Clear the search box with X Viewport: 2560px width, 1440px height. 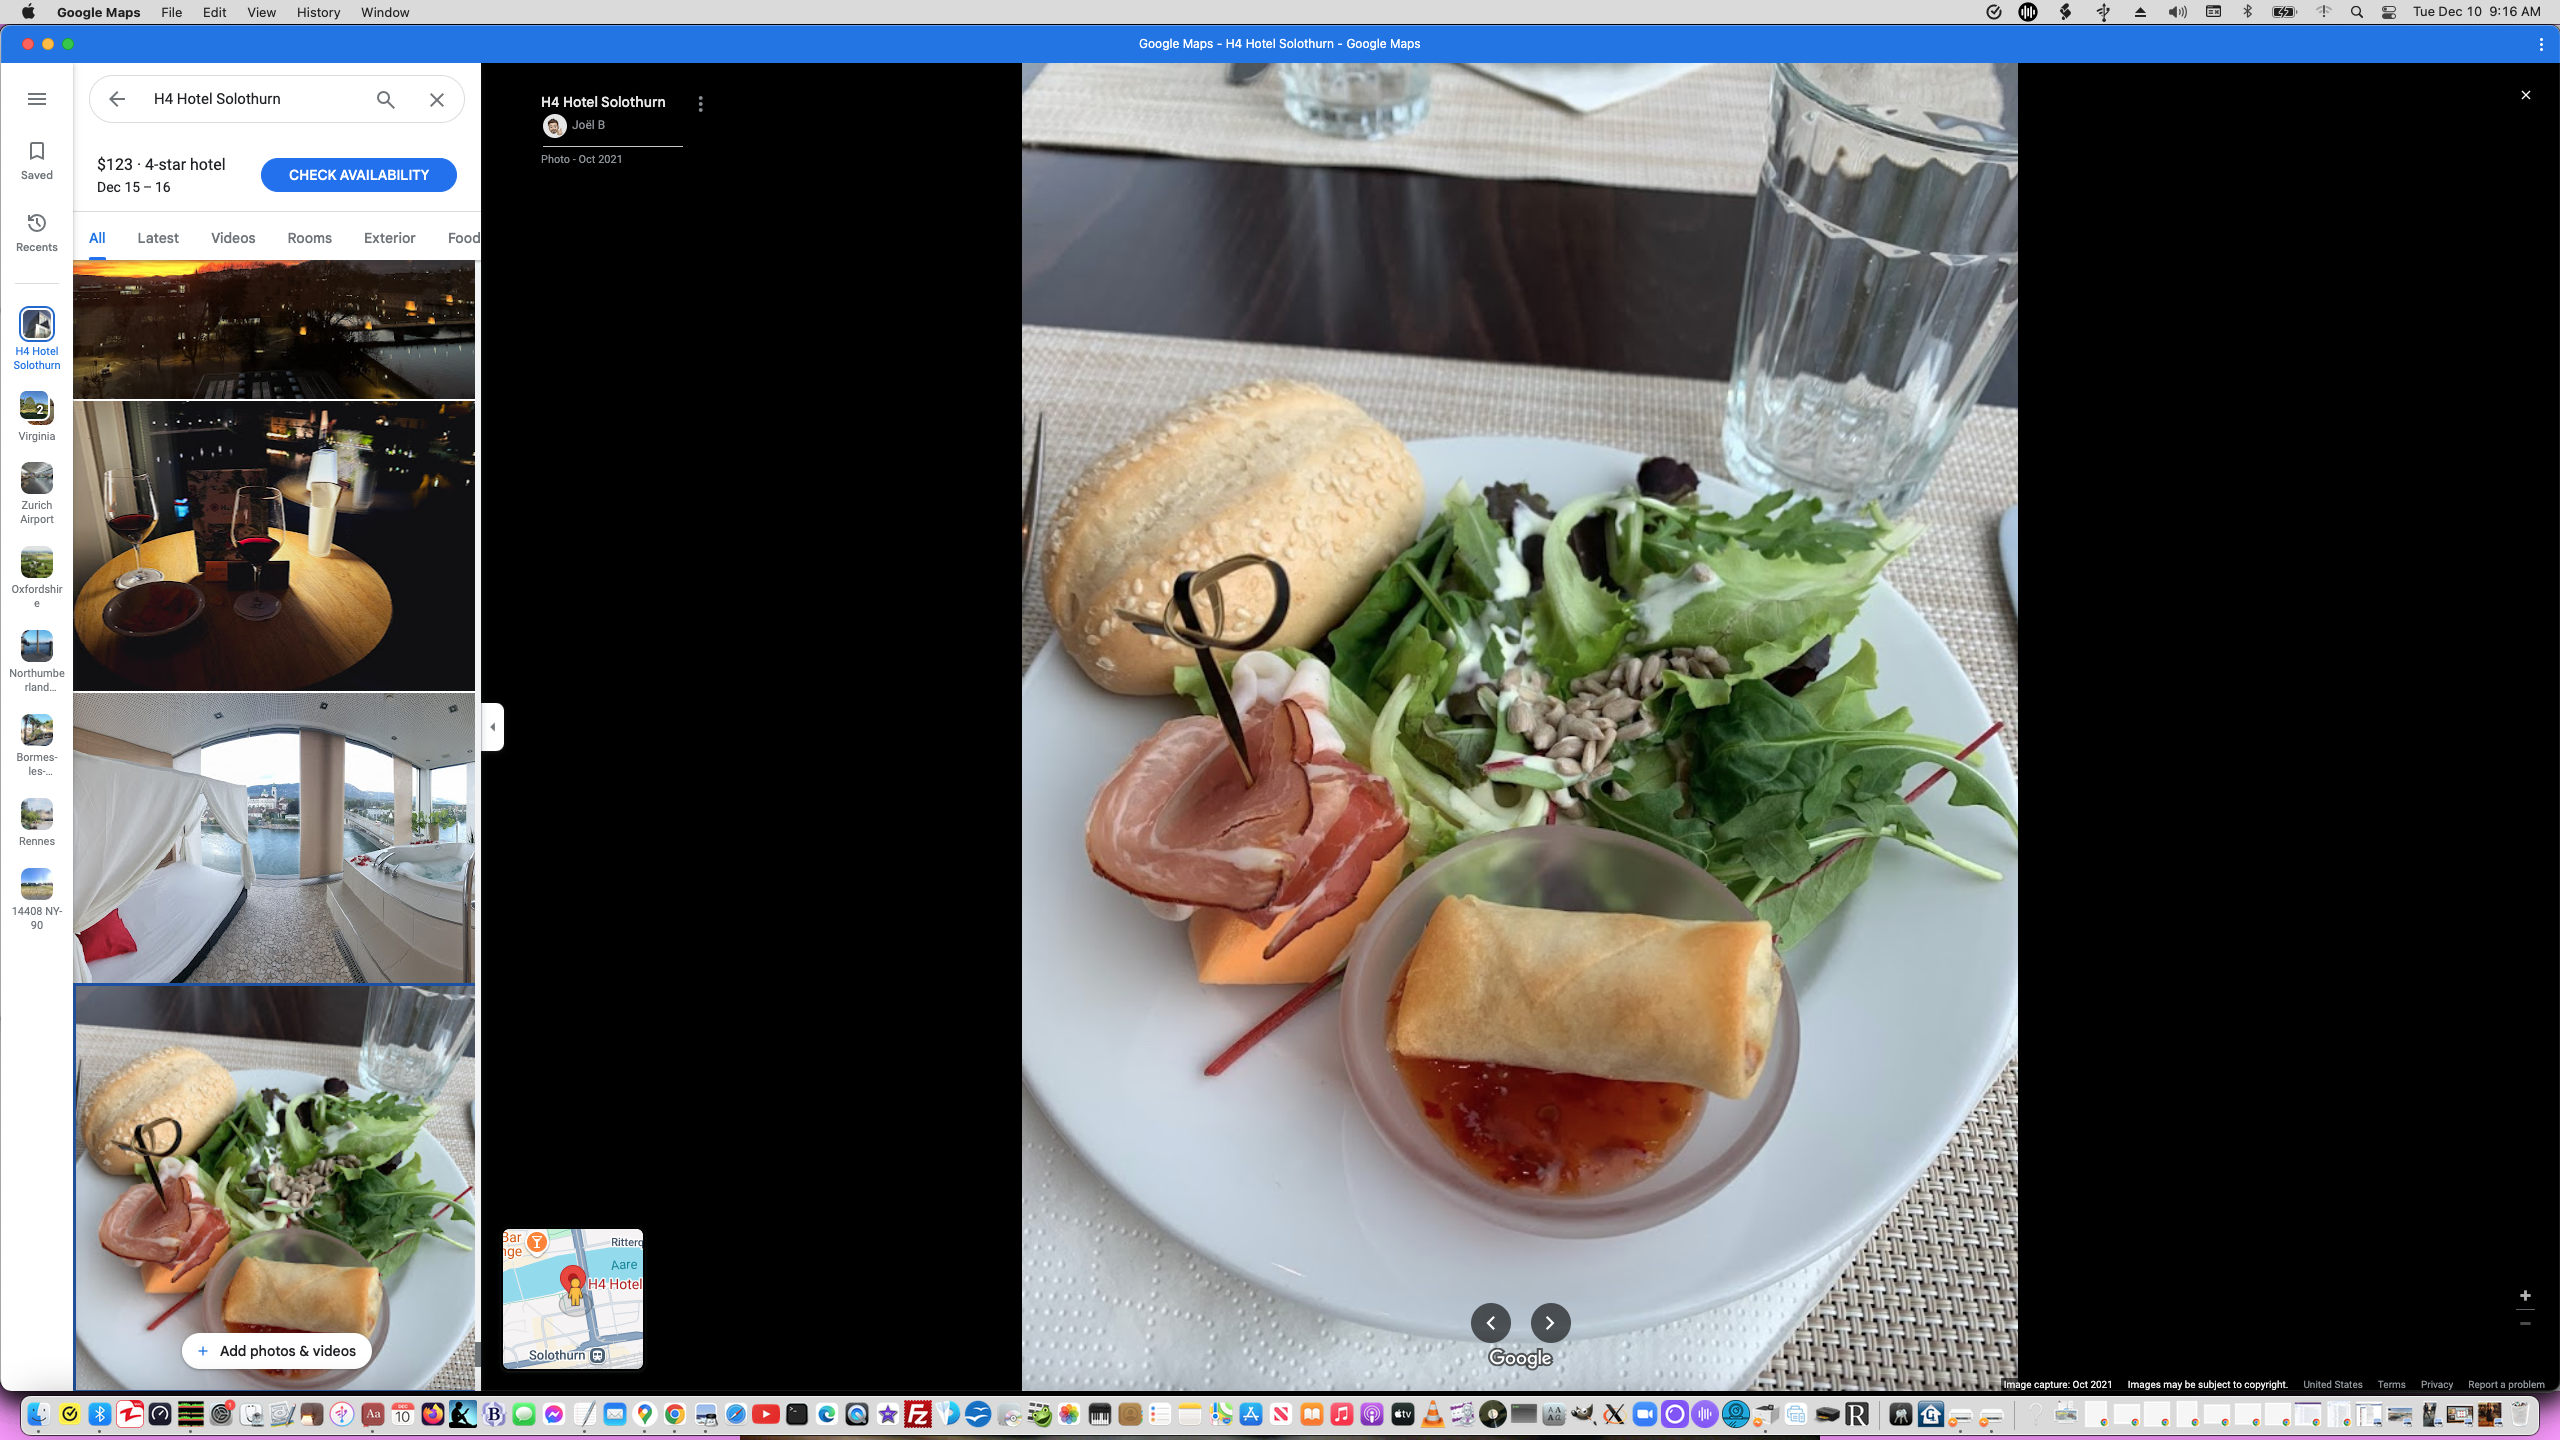coord(437,99)
